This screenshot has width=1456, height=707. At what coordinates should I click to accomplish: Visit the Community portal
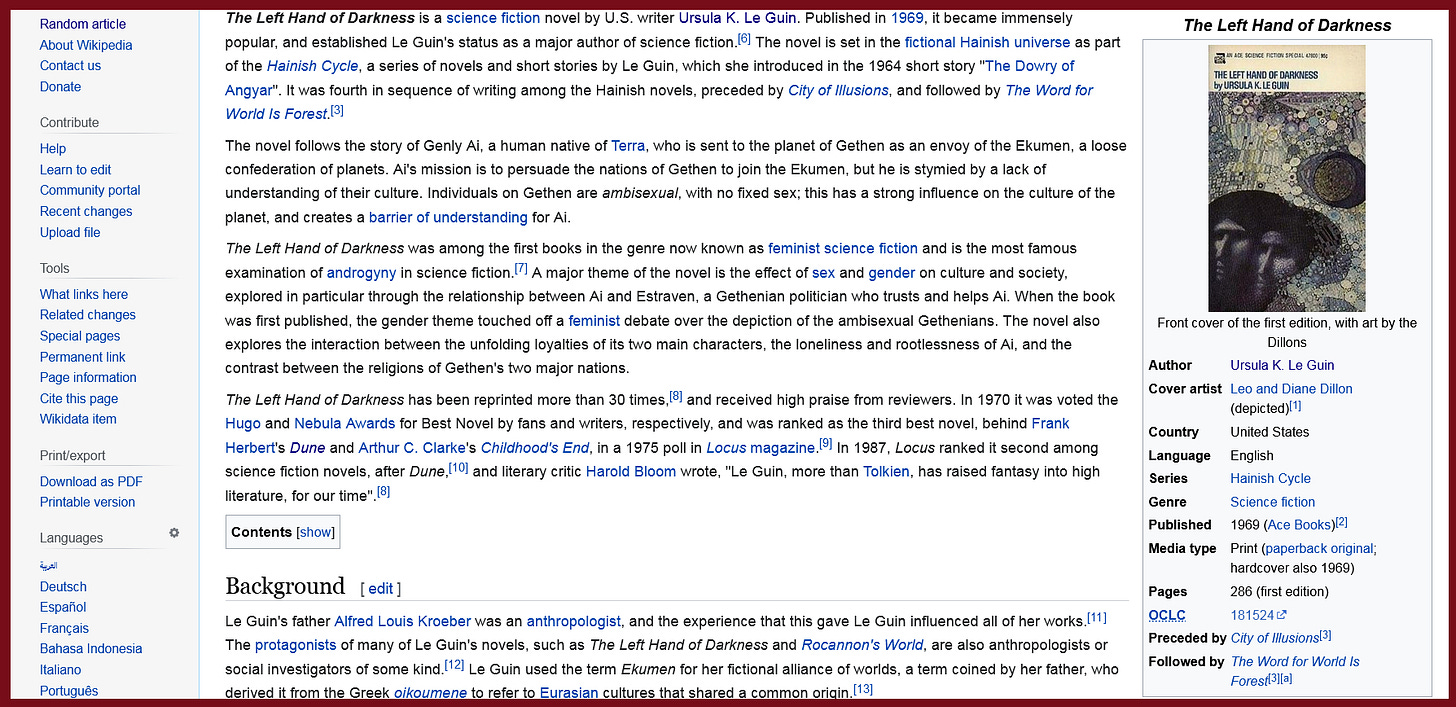tap(90, 190)
